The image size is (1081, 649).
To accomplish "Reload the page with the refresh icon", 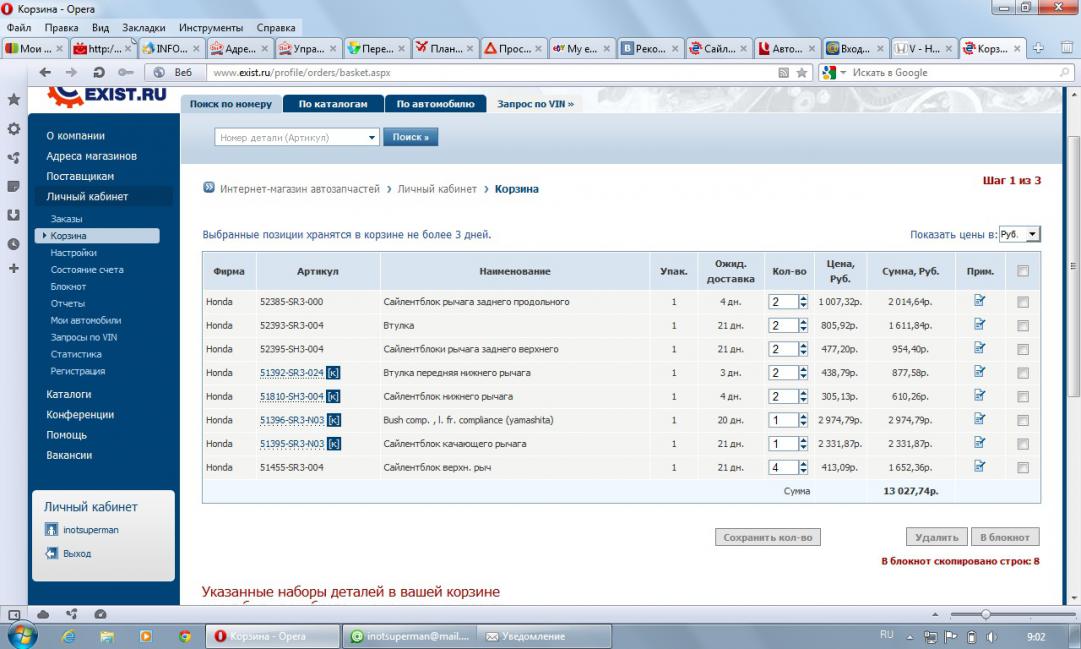I will [99, 72].
